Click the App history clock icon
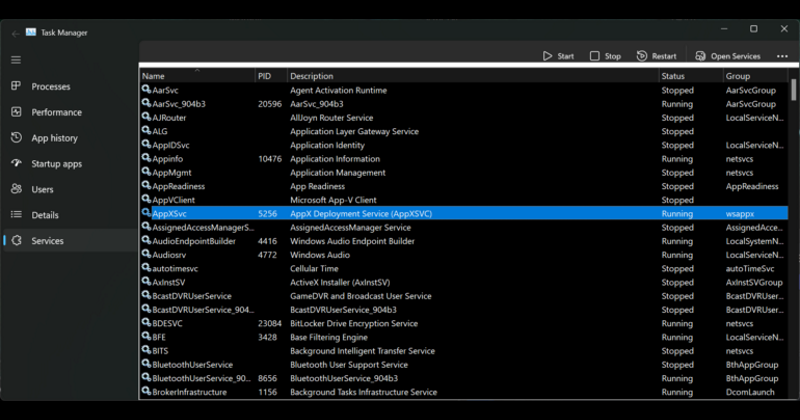Screen dimensions: 800x420 pos(16,138)
